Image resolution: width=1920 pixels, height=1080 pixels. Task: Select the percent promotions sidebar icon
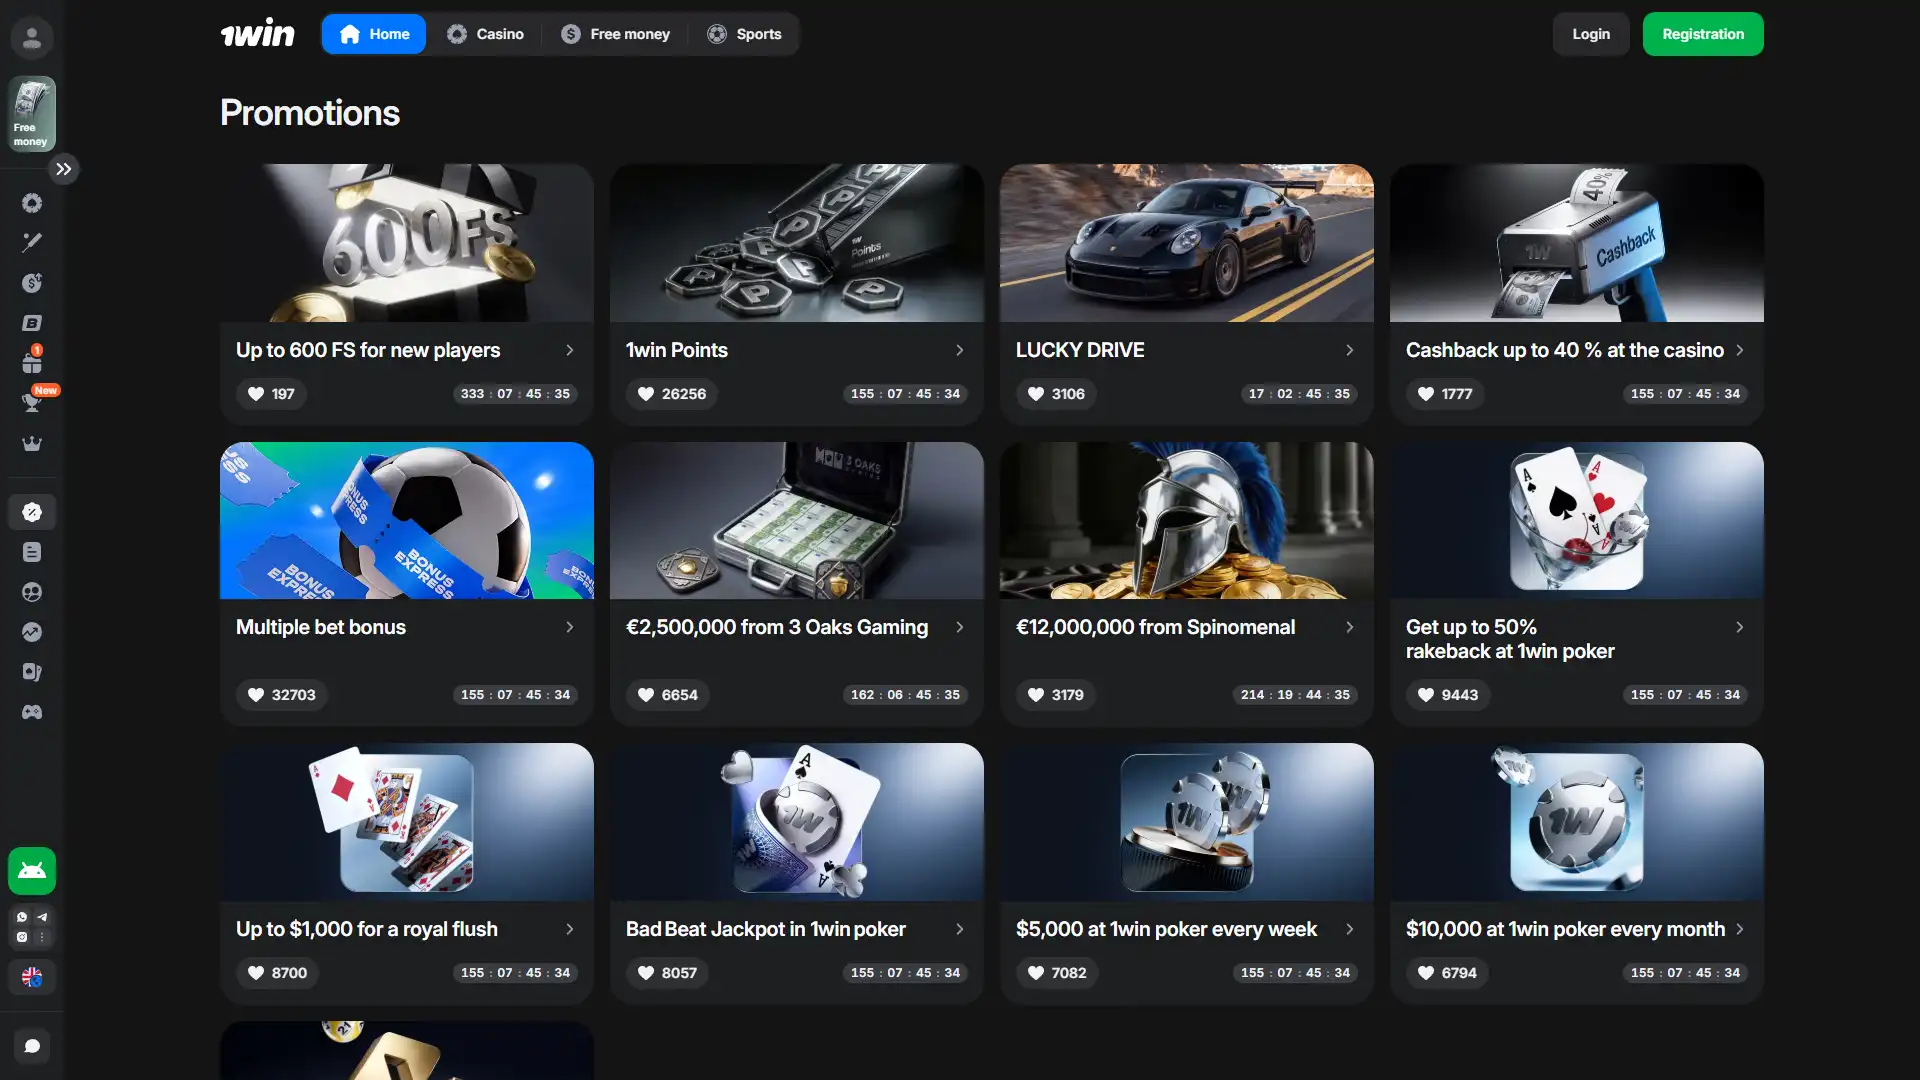[x=32, y=512]
